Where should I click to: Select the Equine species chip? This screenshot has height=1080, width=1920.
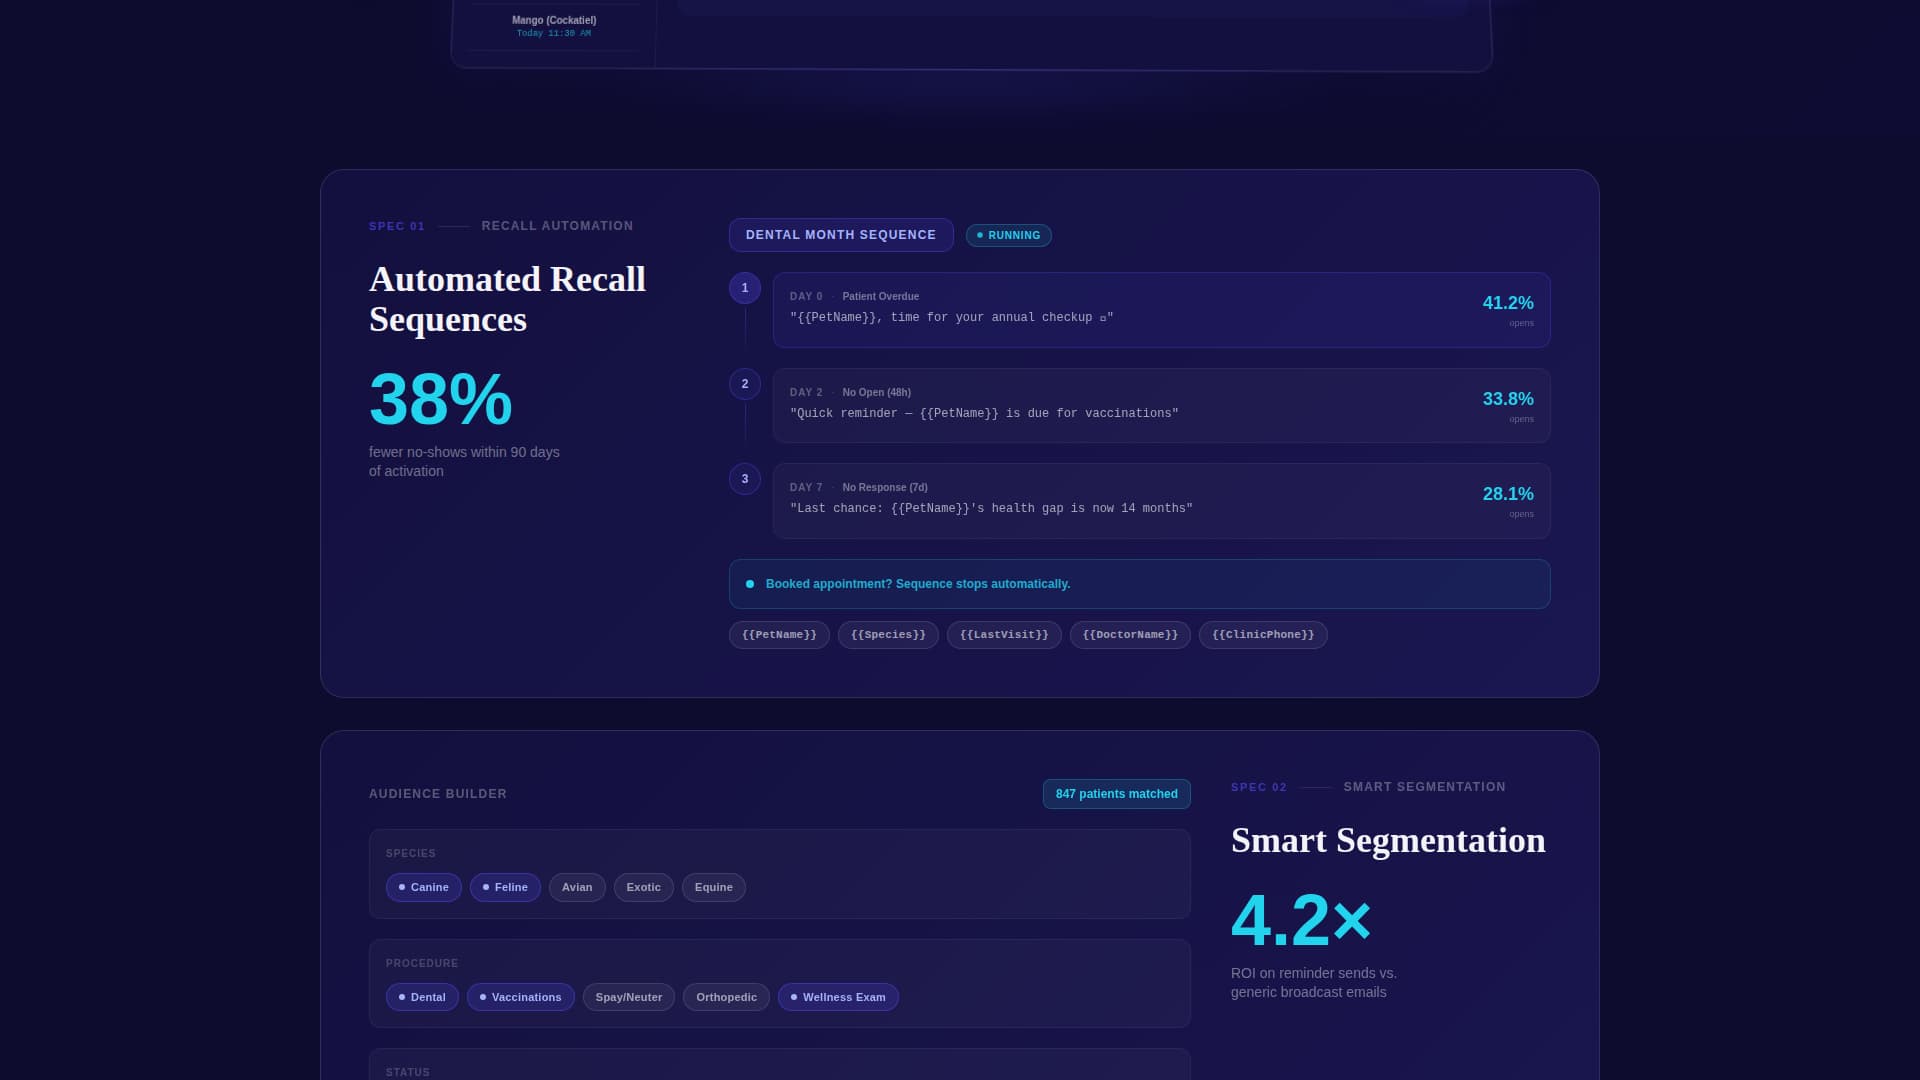[714, 887]
